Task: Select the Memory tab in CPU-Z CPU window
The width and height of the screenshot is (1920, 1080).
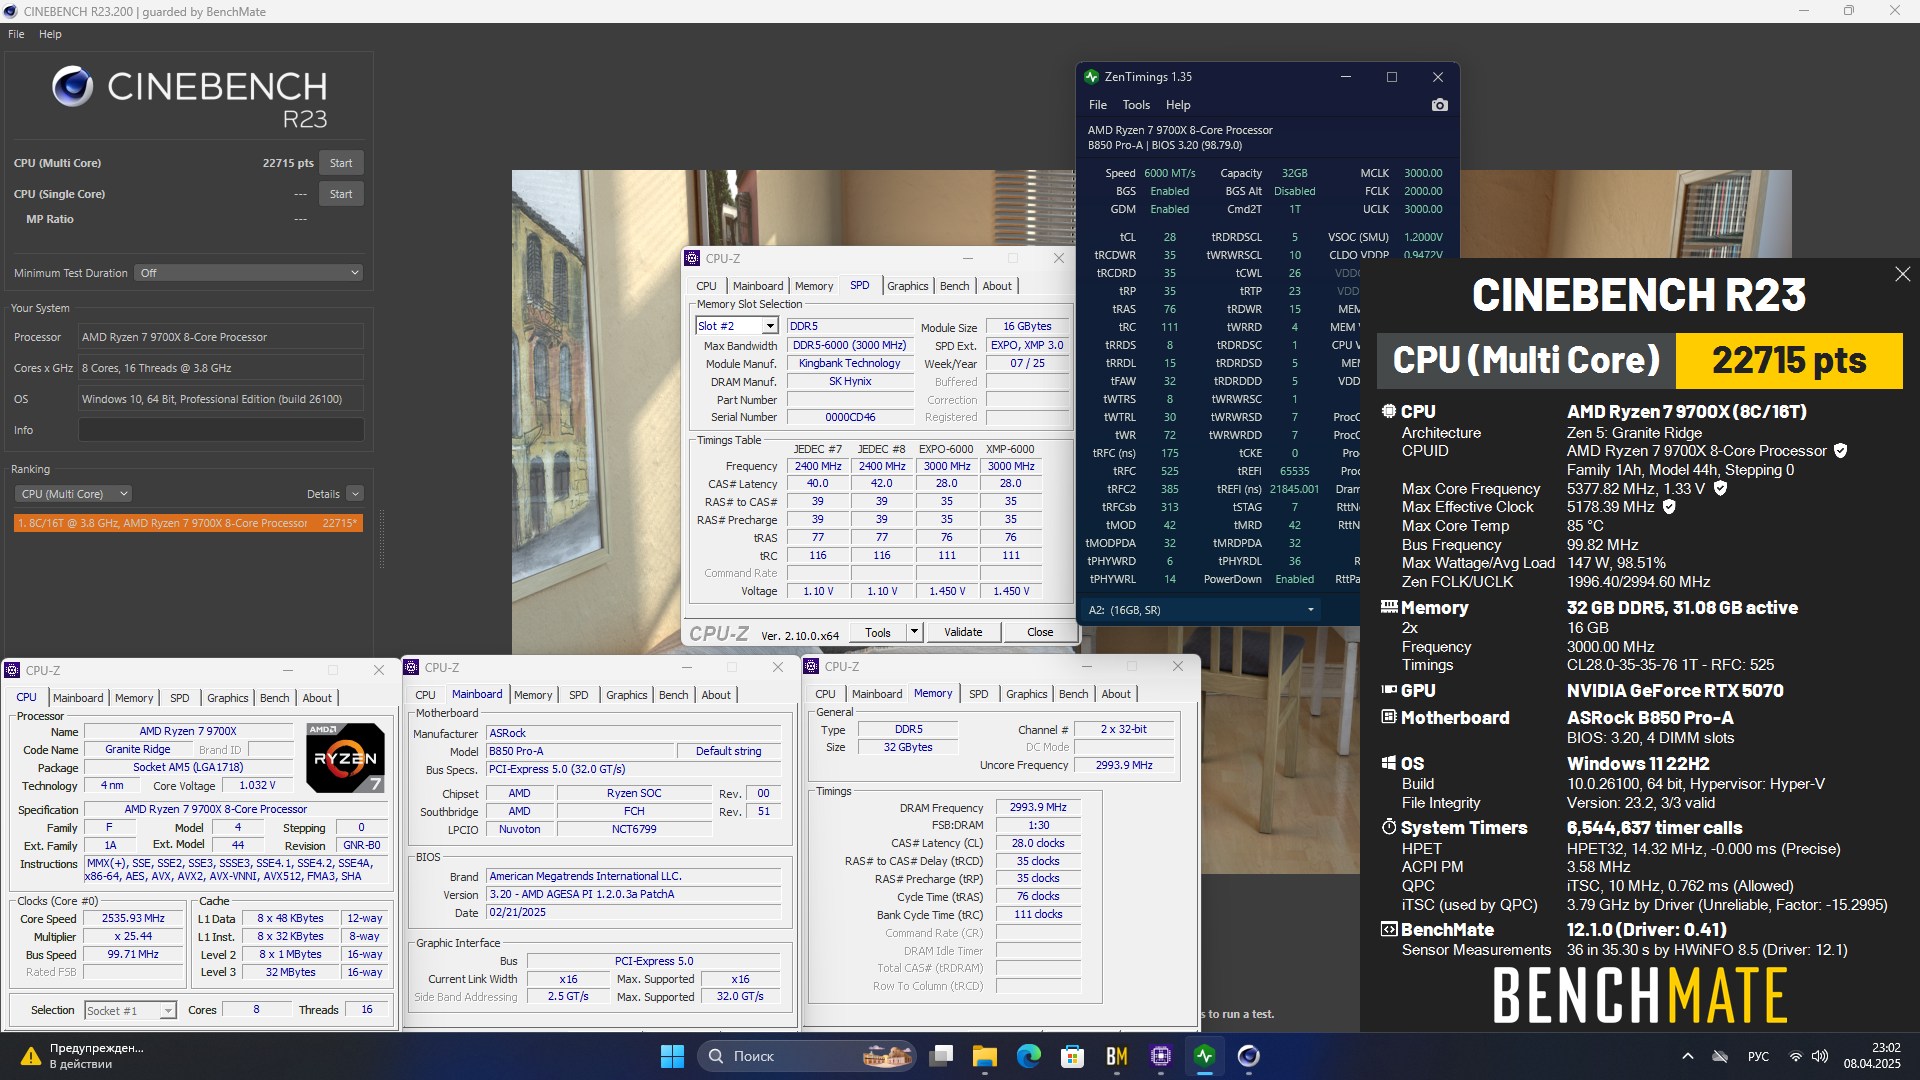Action: coord(134,698)
